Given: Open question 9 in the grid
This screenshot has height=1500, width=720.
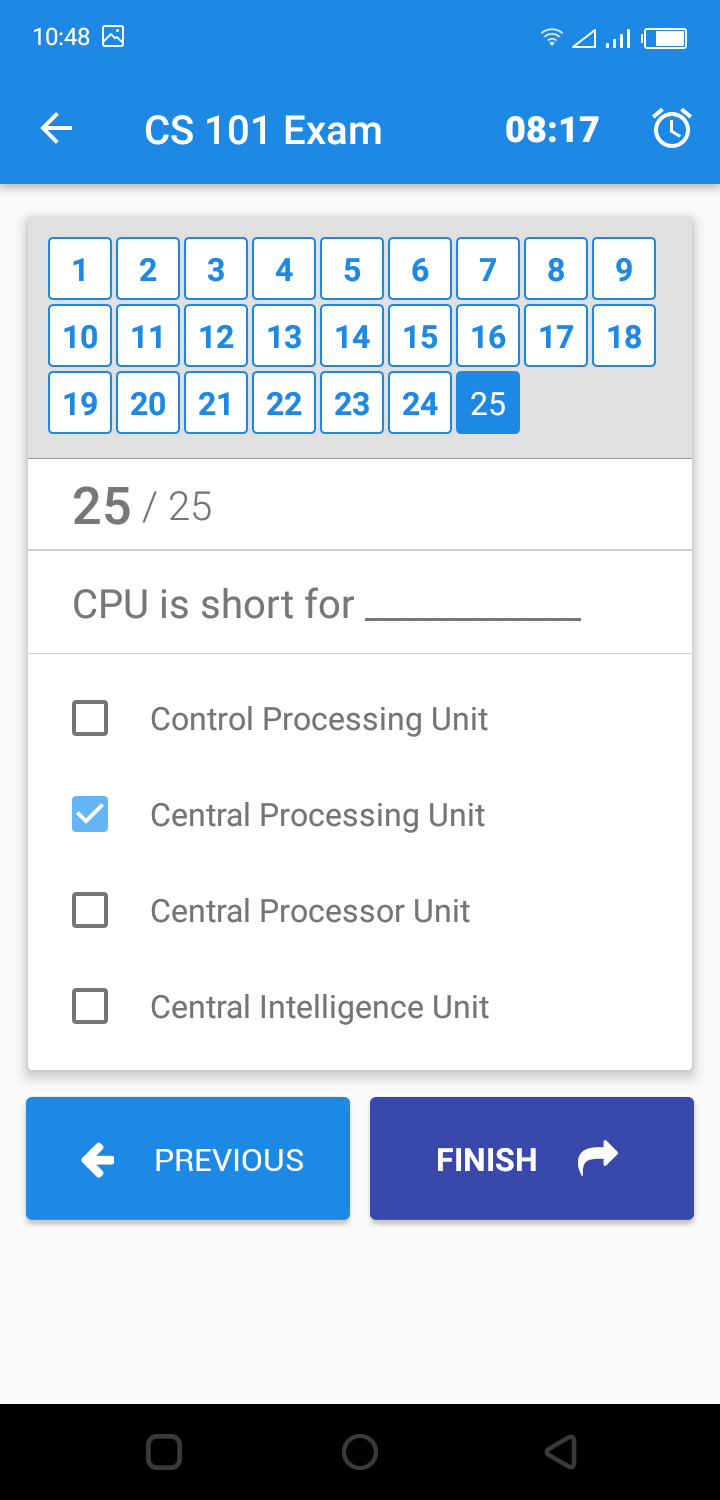Looking at the screenshot, I should coord(624,269).
